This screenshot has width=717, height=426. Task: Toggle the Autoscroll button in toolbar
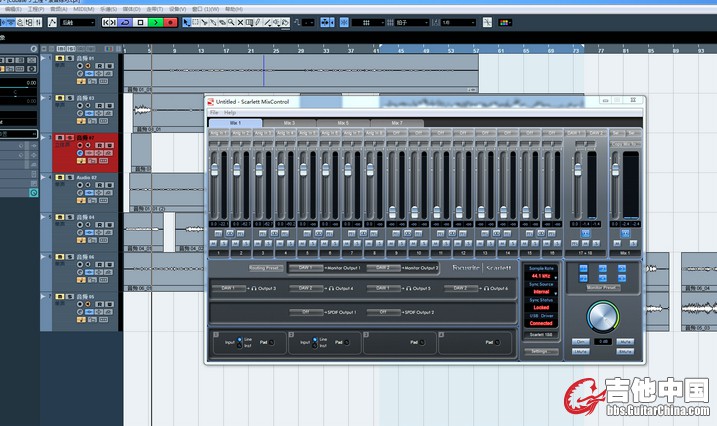(x=325, y=22)
